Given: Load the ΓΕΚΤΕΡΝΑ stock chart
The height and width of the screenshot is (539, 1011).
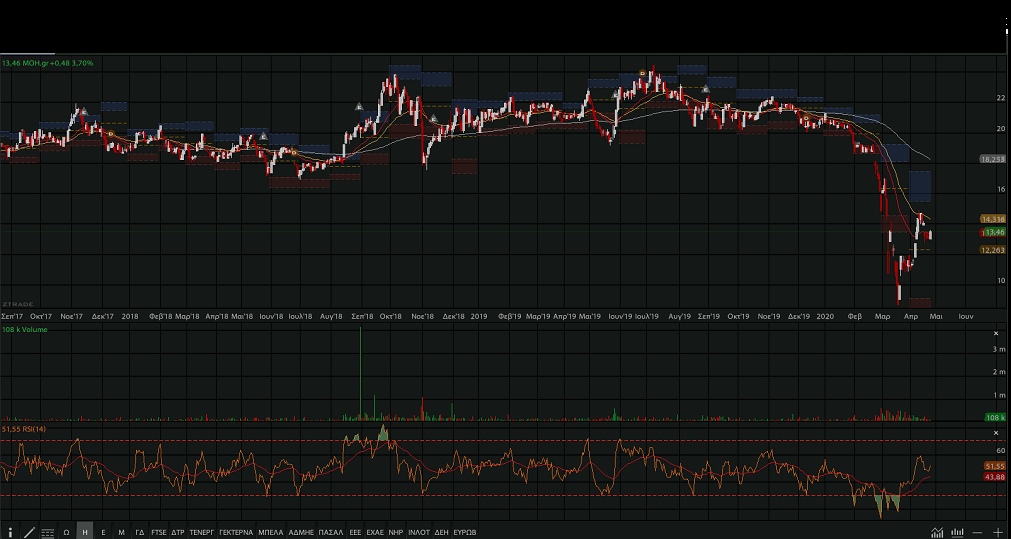Looking at the screenshot, I should click(x=236, y=532).
